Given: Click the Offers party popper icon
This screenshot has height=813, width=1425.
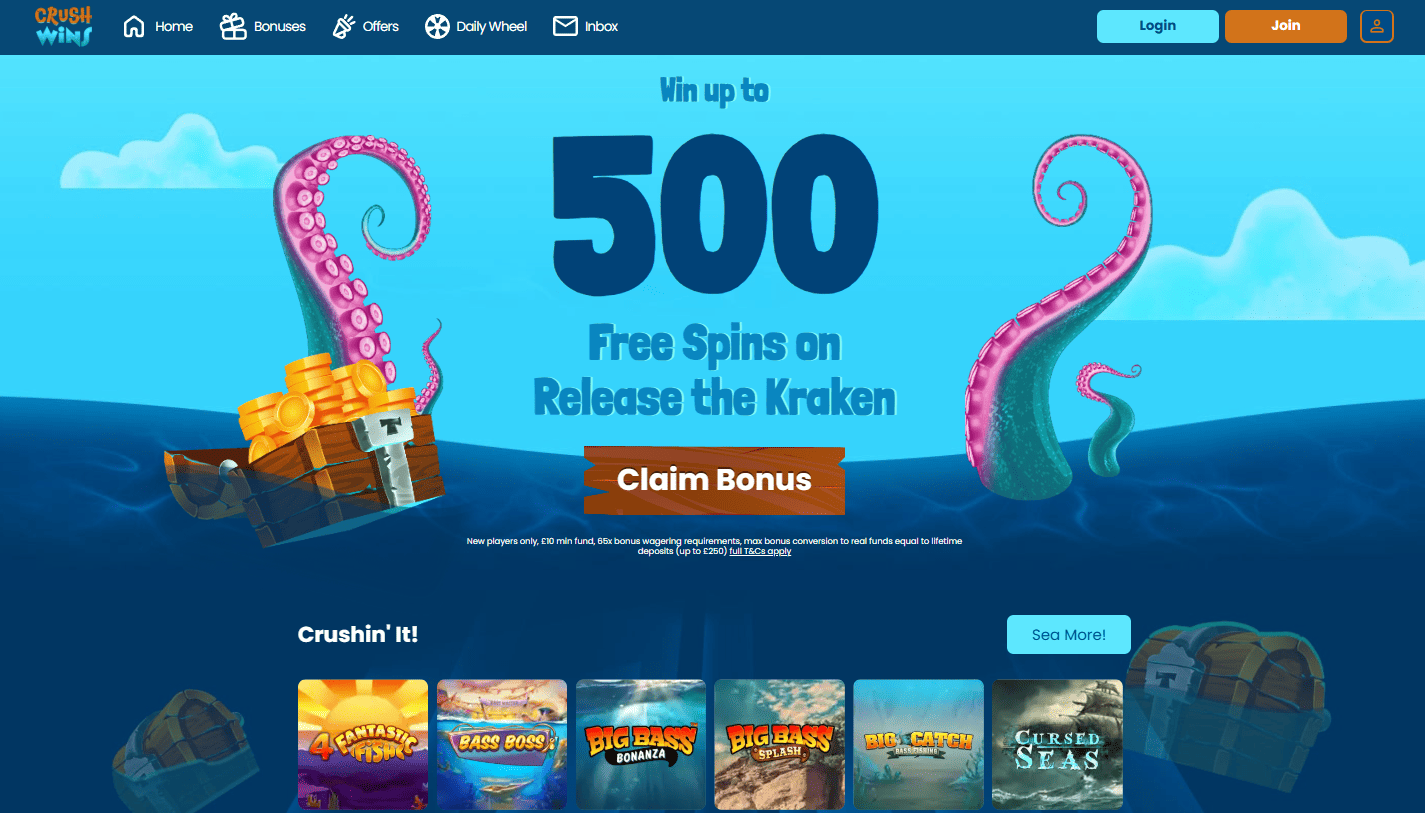Looking at the screenshot, I should pyautogui.click(x=344, y=26).
